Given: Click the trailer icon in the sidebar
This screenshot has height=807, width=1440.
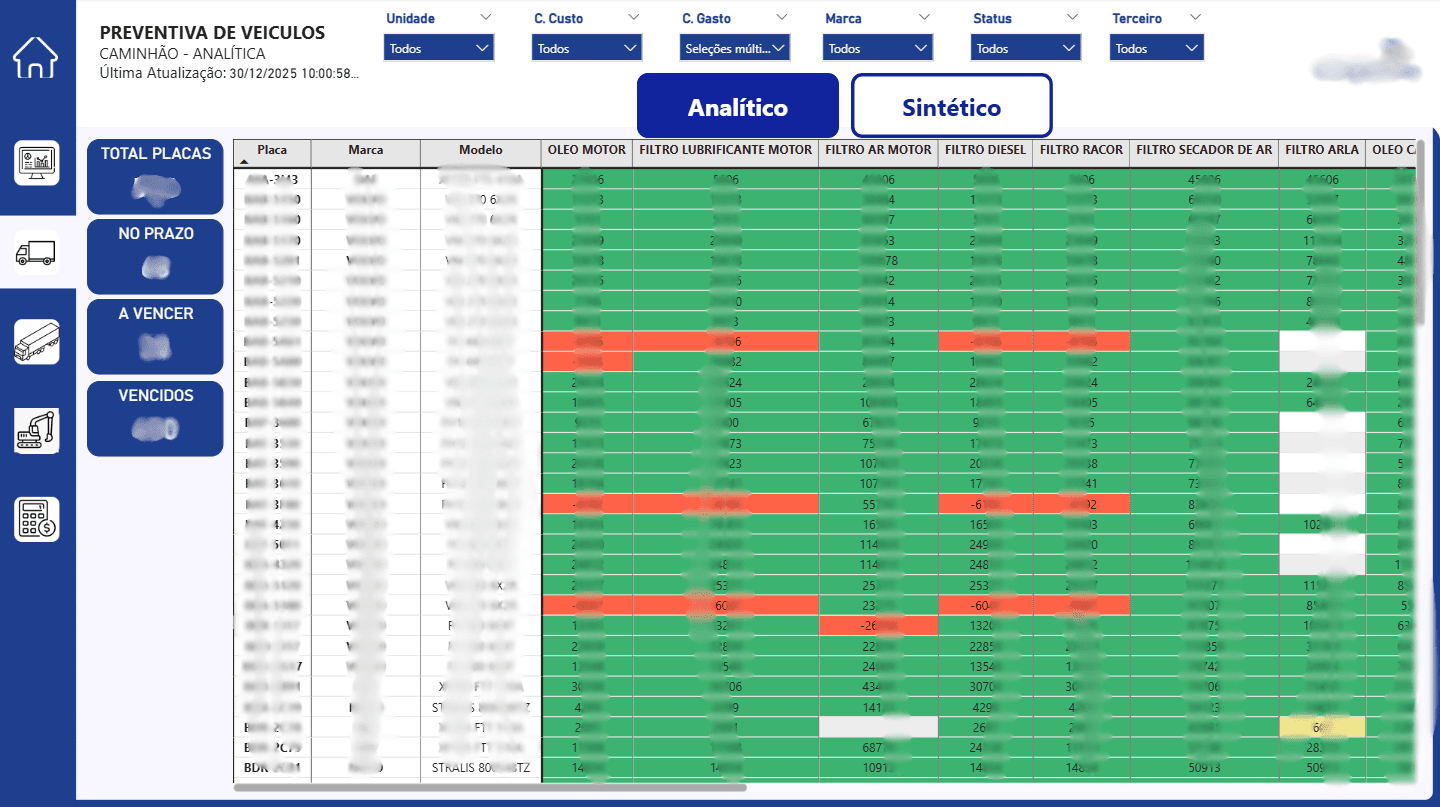Looking at the screenshot, I should tap(36, 342).
